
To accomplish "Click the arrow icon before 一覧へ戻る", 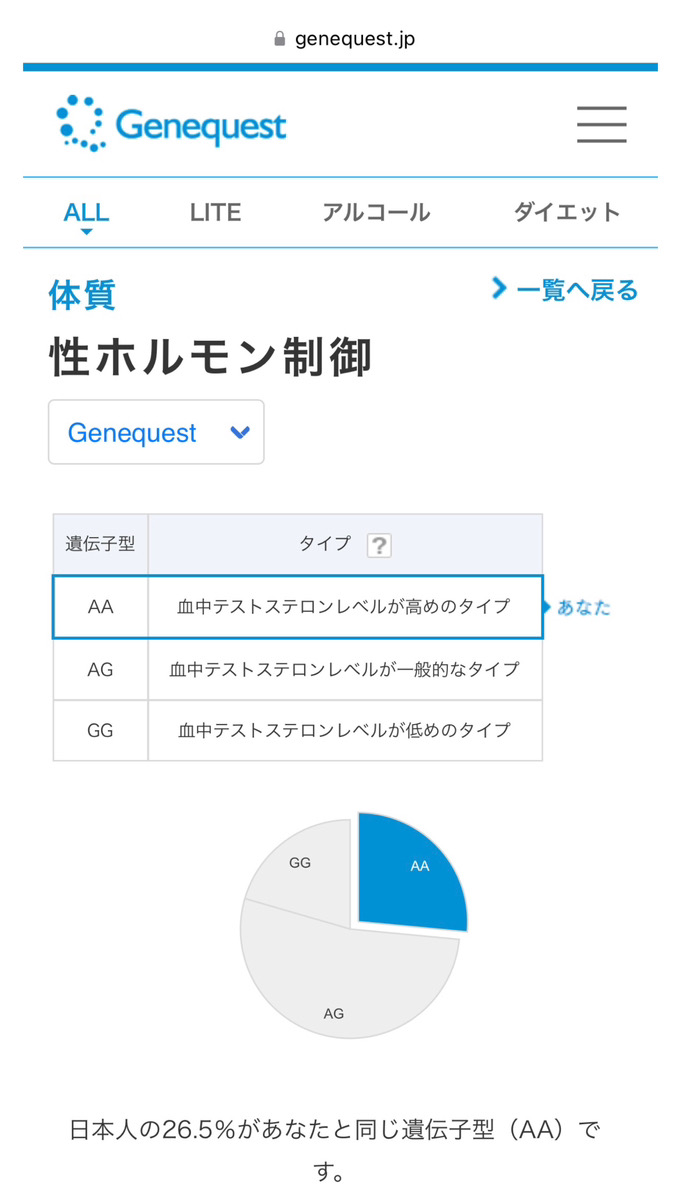I will coord(498,289).
